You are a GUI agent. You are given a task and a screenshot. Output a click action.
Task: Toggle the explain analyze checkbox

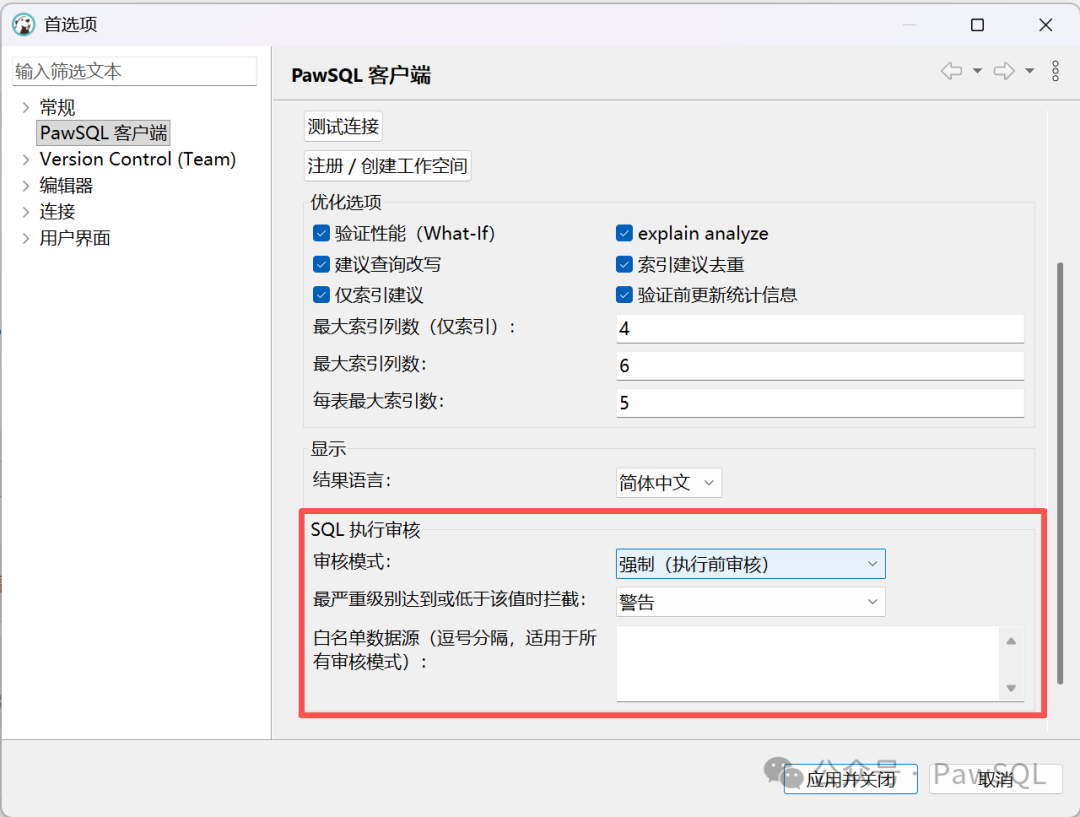tap(624, 234)
